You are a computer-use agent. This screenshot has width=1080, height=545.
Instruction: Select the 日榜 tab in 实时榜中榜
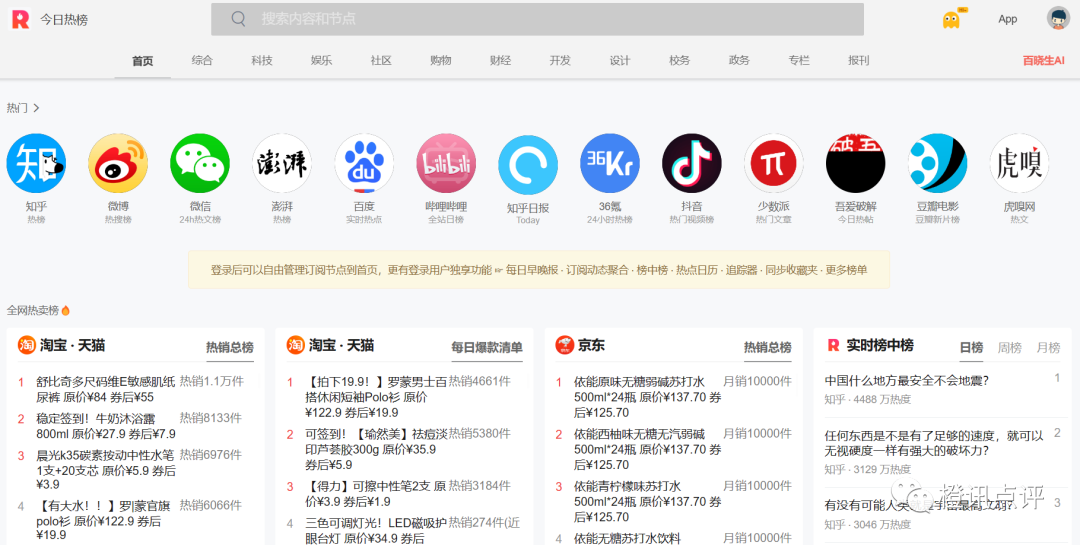(971, 348)
